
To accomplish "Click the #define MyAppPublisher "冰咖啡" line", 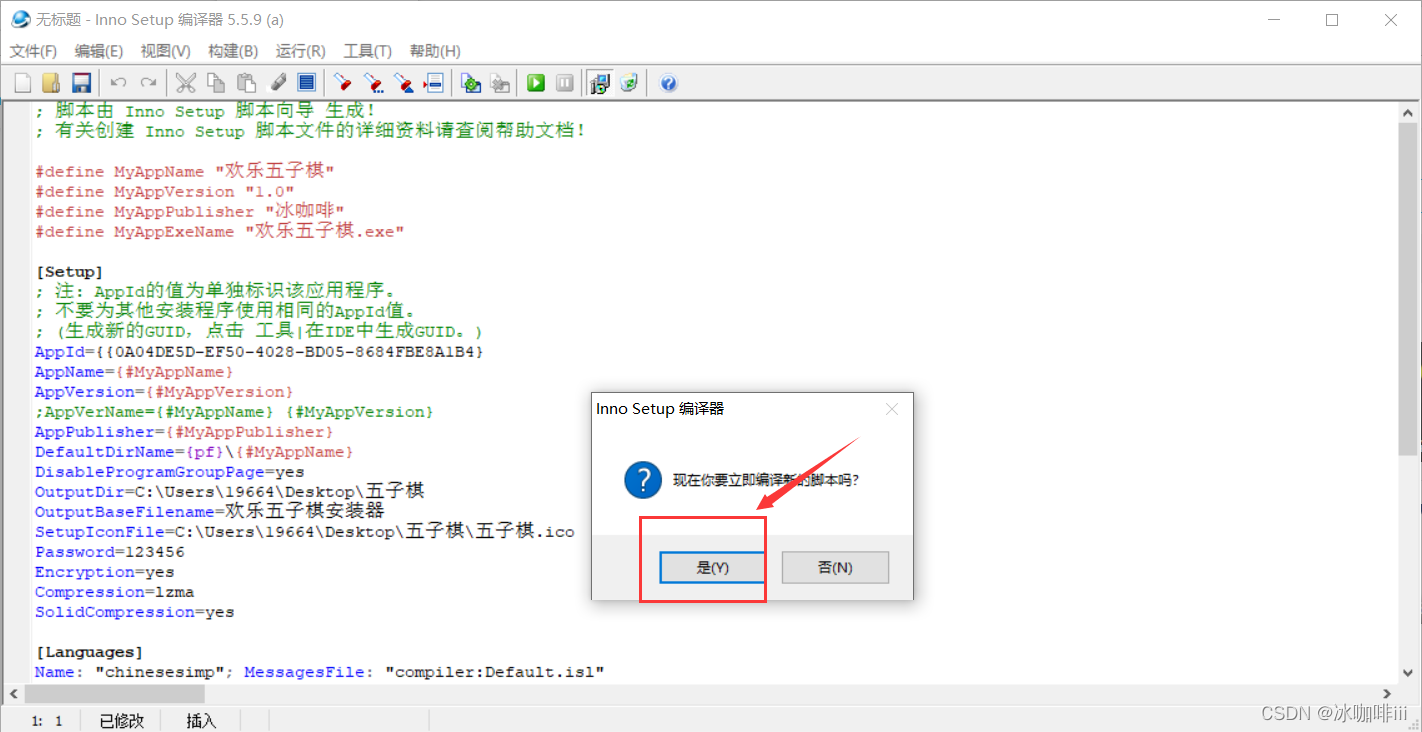I will click(x=190, y=212).
